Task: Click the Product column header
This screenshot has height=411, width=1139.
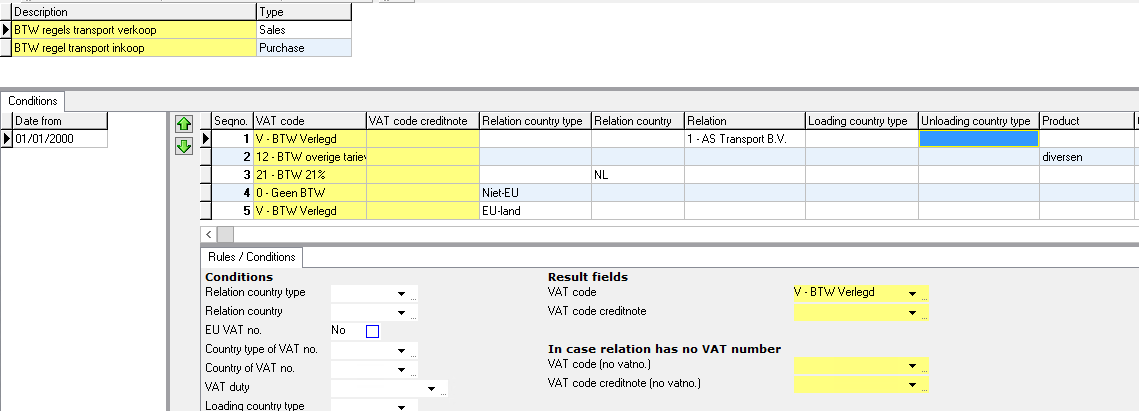Action: tap(1085, 121)
